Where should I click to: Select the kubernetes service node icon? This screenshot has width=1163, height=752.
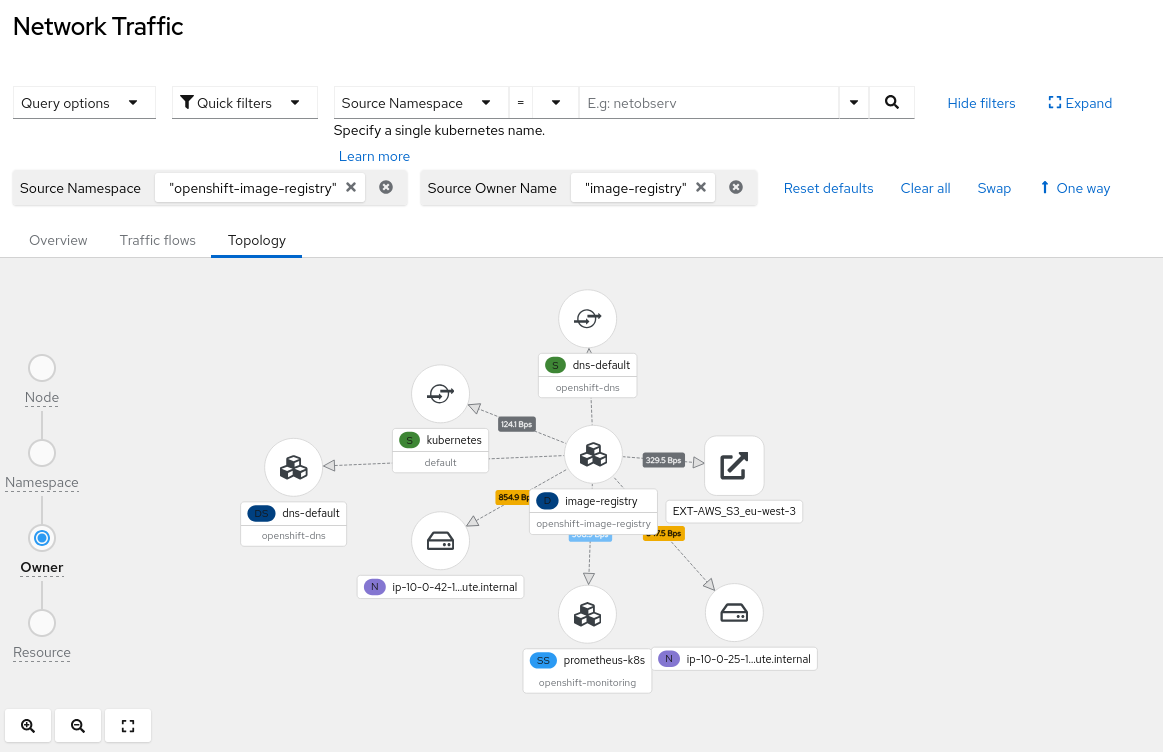(440, 394)
